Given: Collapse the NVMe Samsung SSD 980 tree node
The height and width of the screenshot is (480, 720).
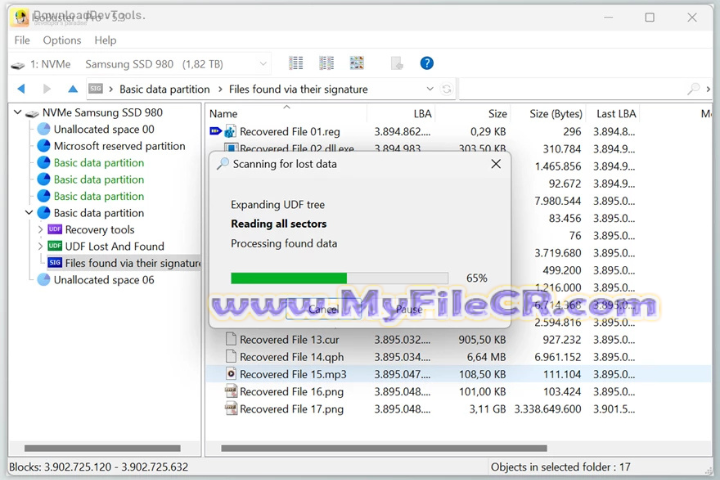Looking at the screenshot, I should pos(17,112).
